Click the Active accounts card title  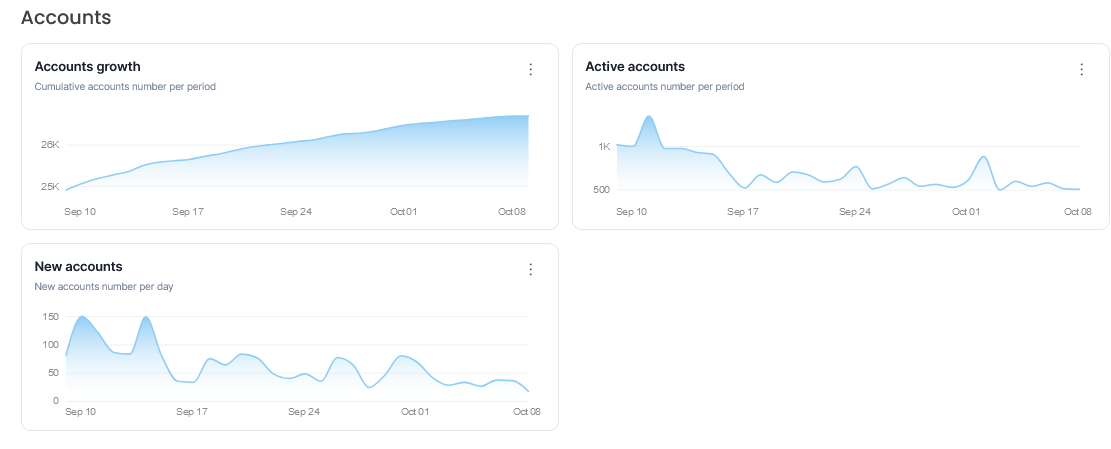tap(635, 67)
